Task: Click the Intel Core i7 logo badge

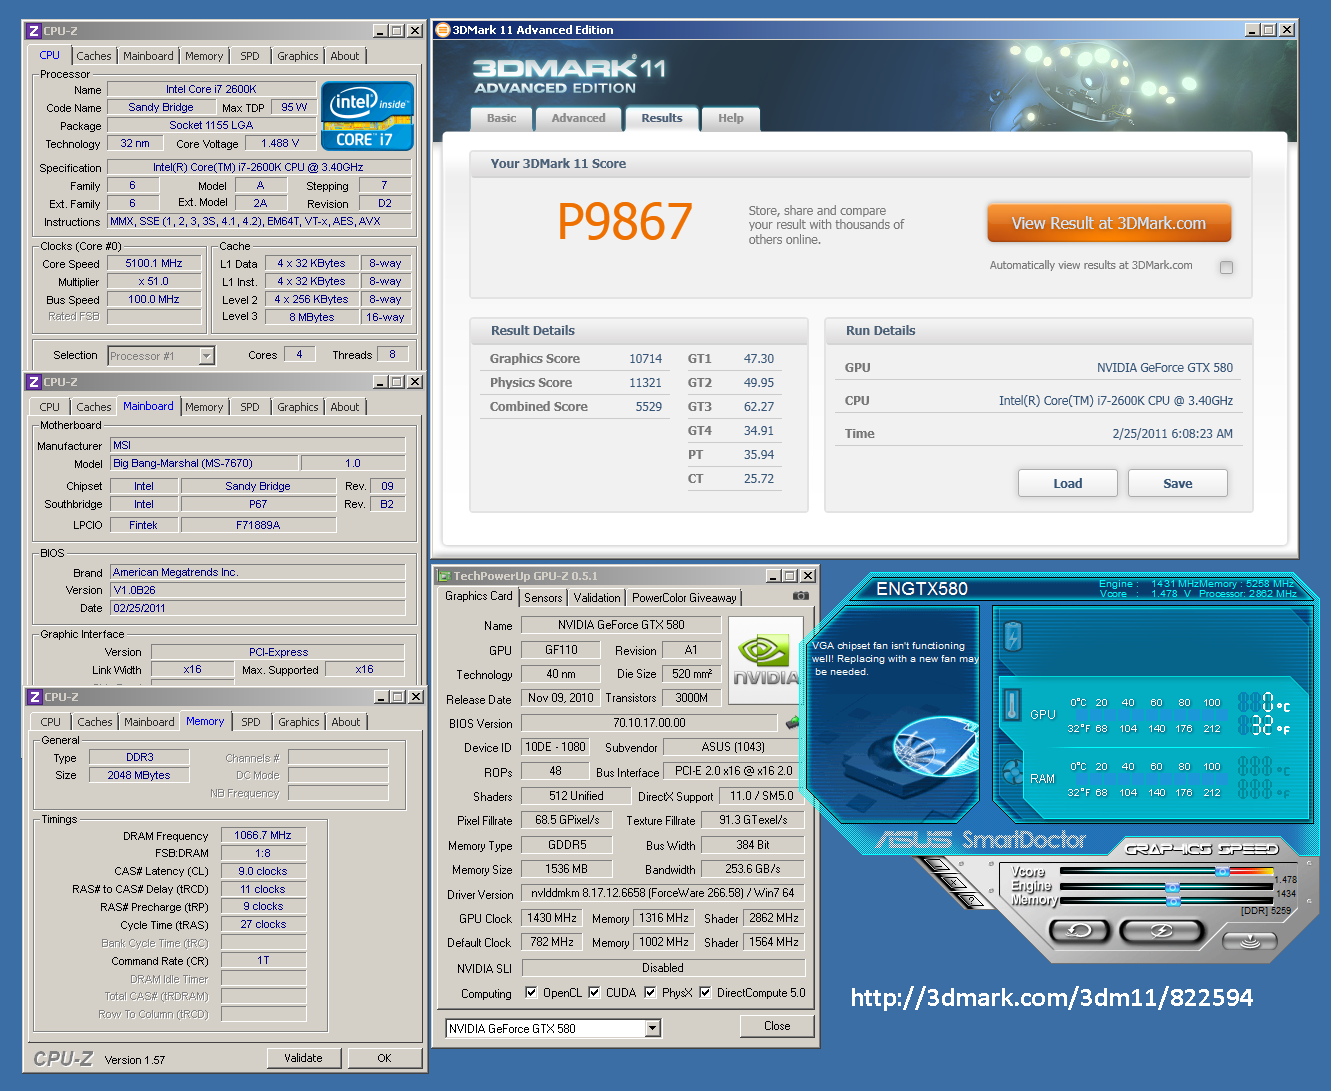Action: [x=367, y=115]
